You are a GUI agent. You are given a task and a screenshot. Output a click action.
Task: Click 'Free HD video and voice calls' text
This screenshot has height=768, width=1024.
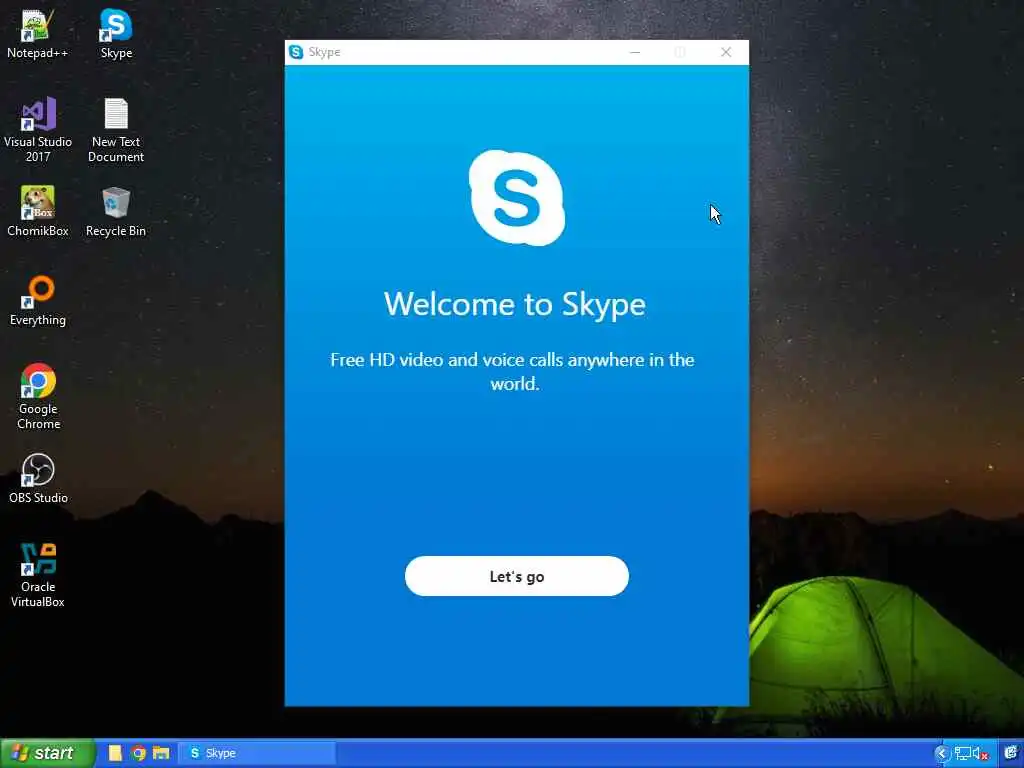point(512,371)
